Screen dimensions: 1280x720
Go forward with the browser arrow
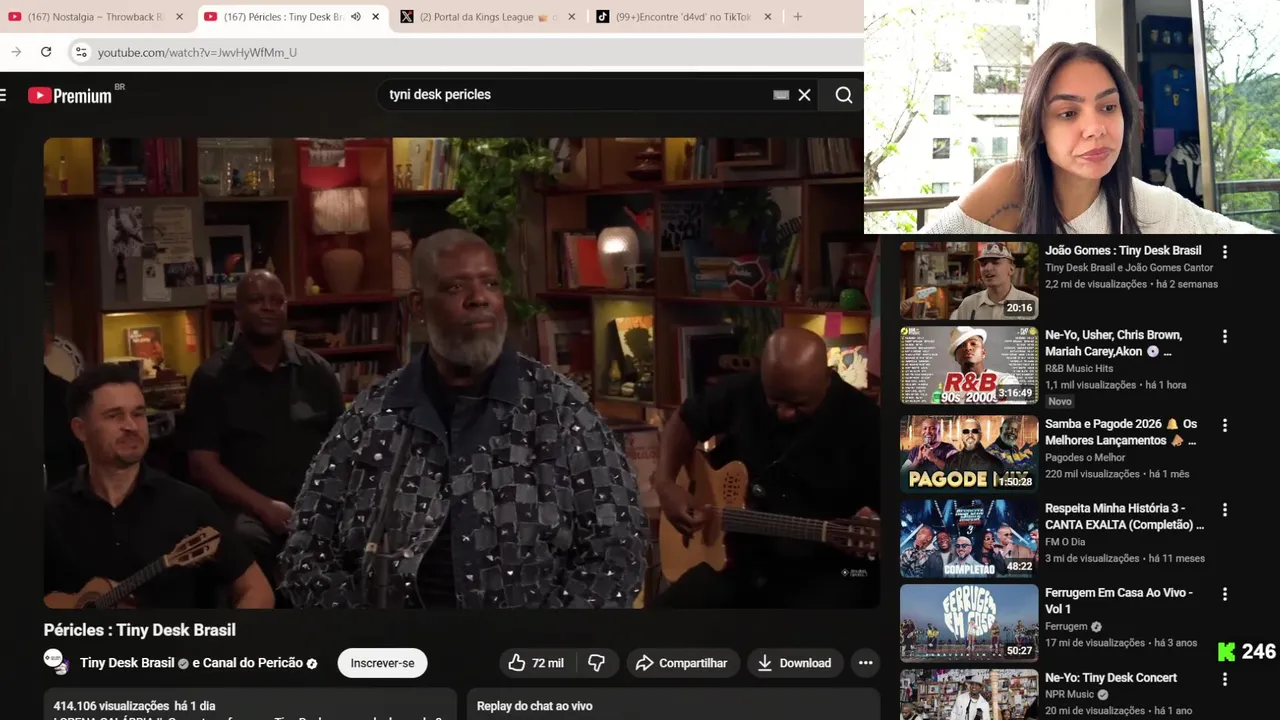(16, 52)
